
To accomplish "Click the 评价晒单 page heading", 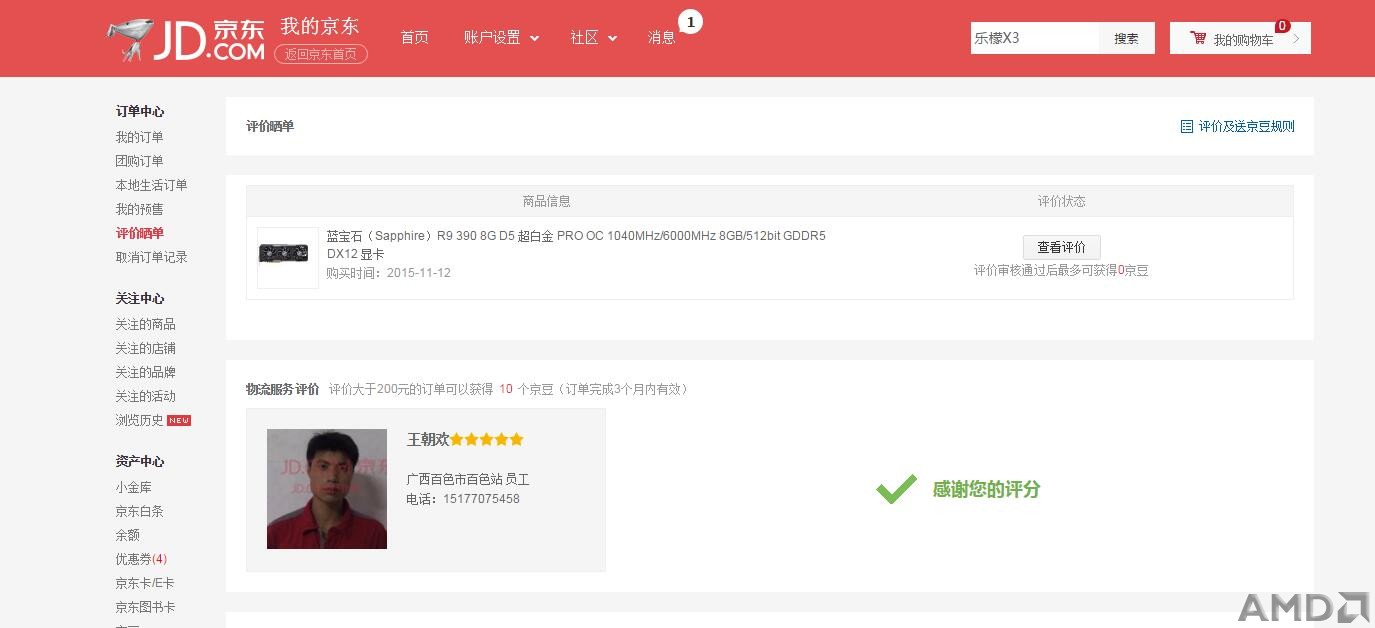I will (270, 126).
